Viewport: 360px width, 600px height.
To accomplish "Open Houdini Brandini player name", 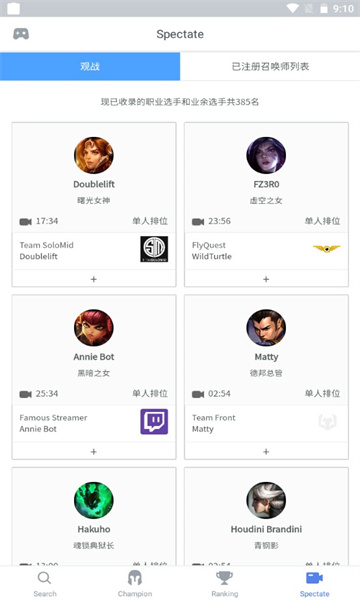I will [266, 529].
